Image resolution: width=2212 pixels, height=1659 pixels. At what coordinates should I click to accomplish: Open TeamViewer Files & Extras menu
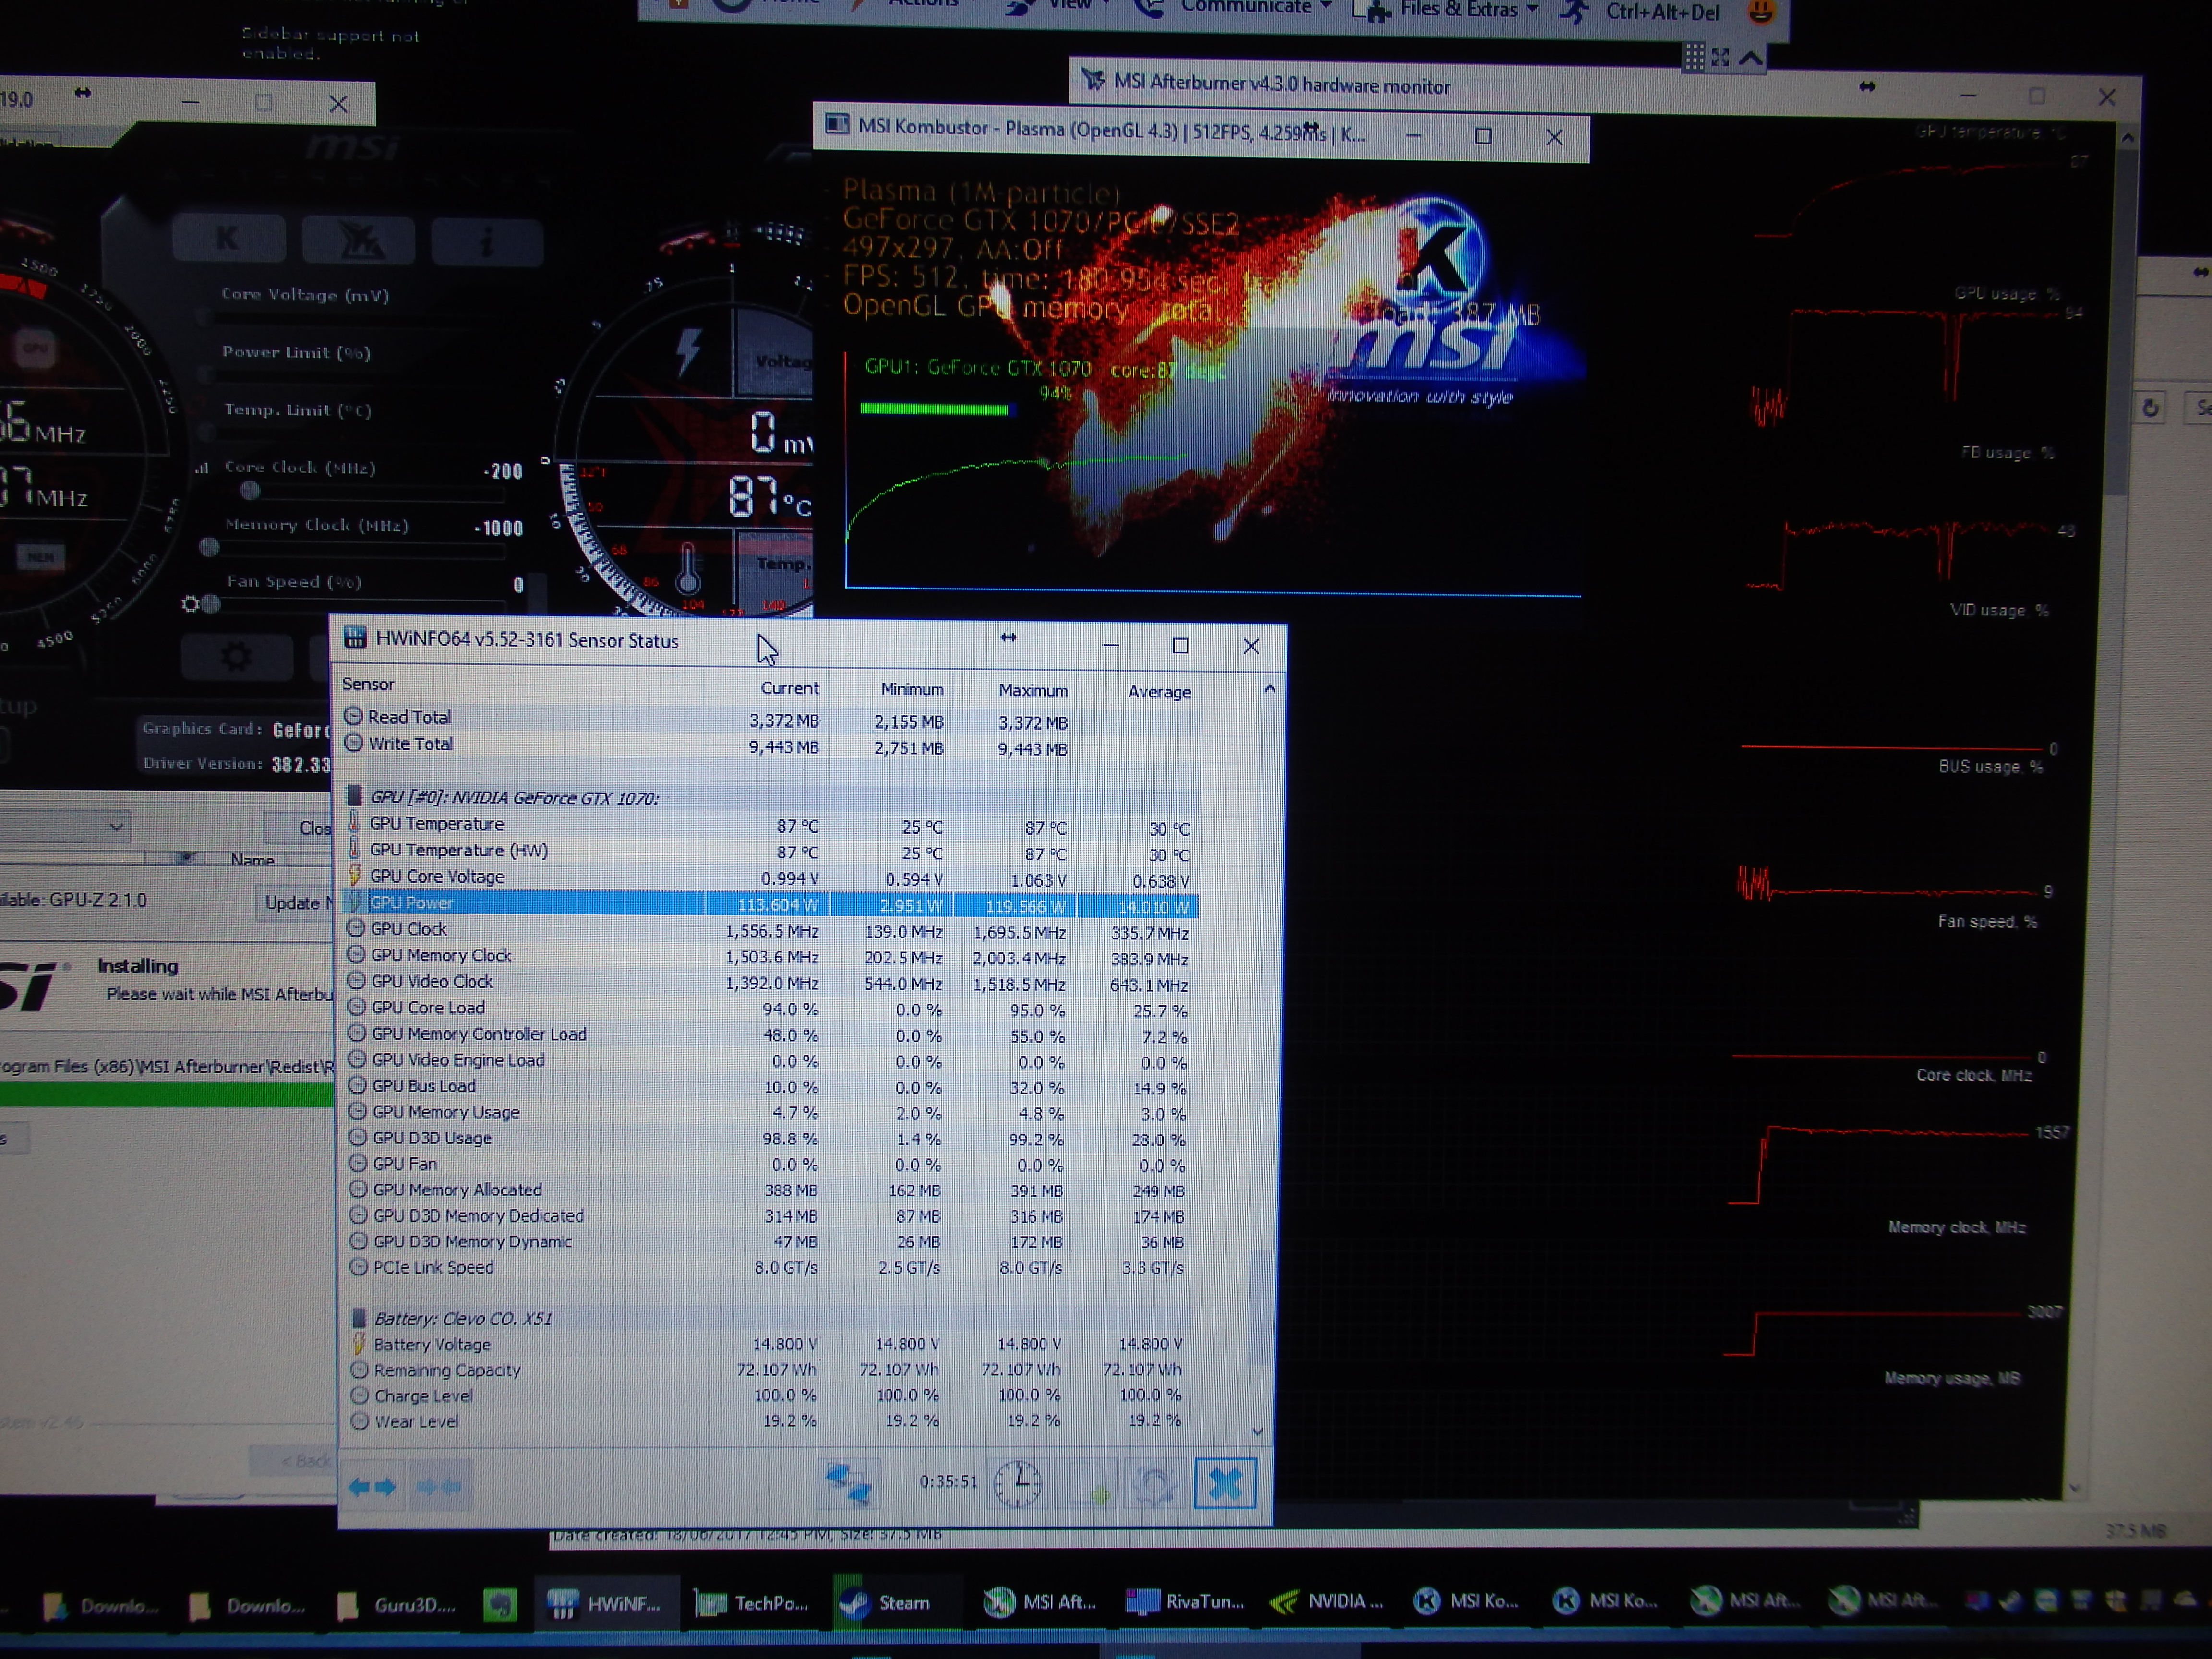pos(1446,10)
